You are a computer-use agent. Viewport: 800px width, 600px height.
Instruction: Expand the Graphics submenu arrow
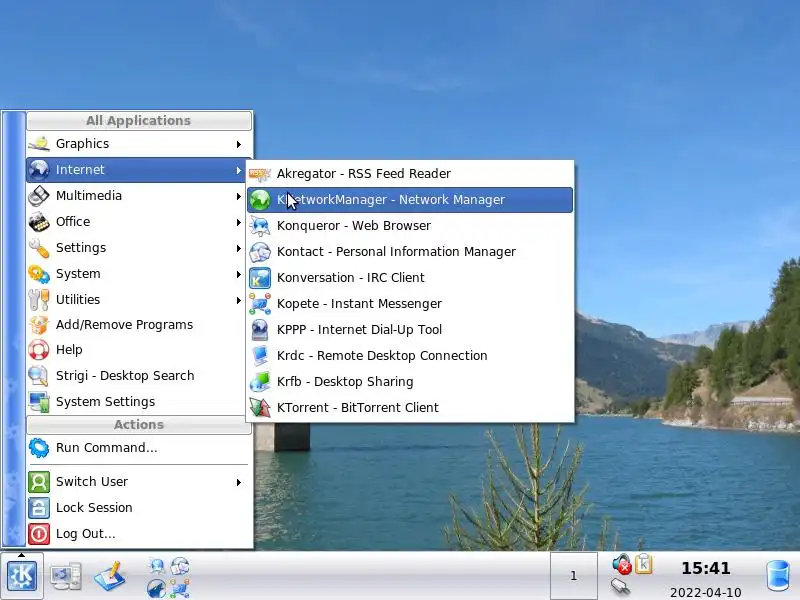coord(238,144)
